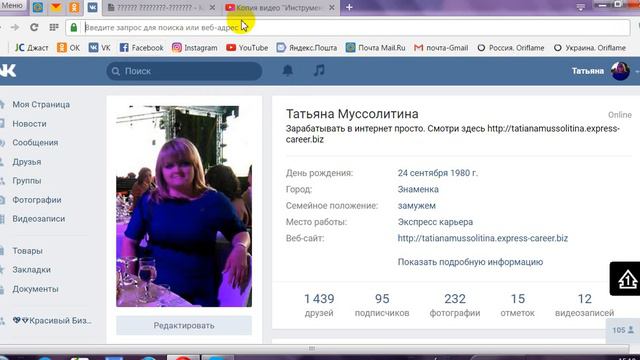The height and width of the screenshot is (360, 640).
Task: Click workplace Экспресс карьера
Action: (436, 222)
